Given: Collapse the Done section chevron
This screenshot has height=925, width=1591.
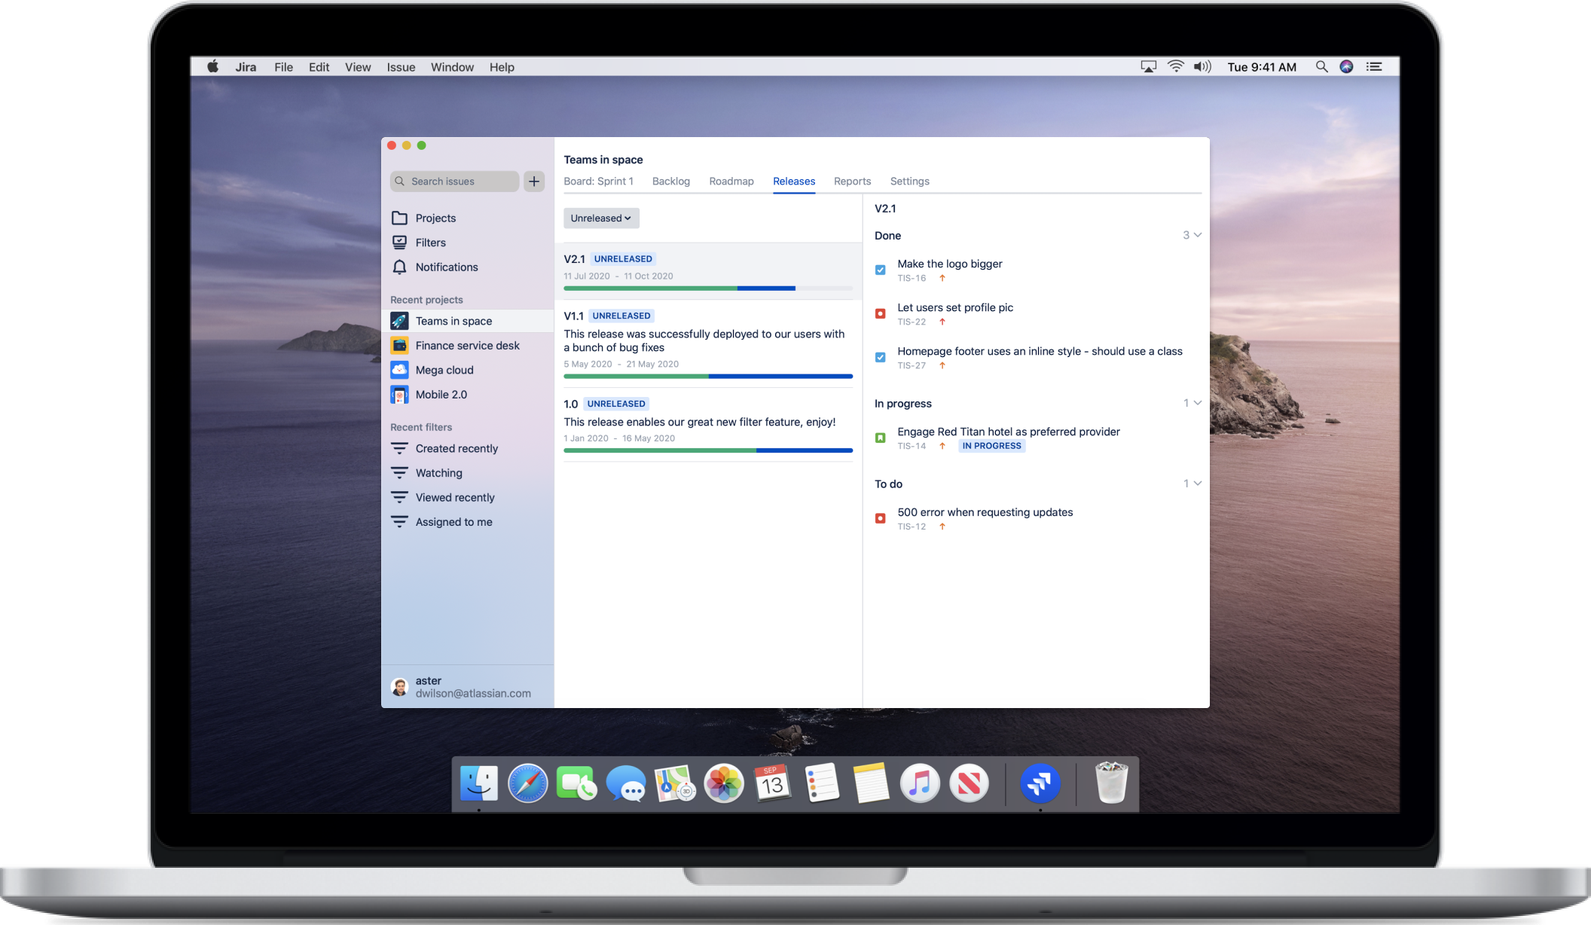Looking at the screenshot, I should [1197, 235].
